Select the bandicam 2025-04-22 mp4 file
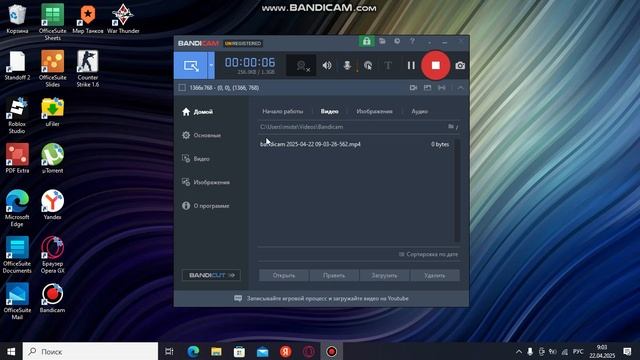The image size is (640, 360). [310, 144]
